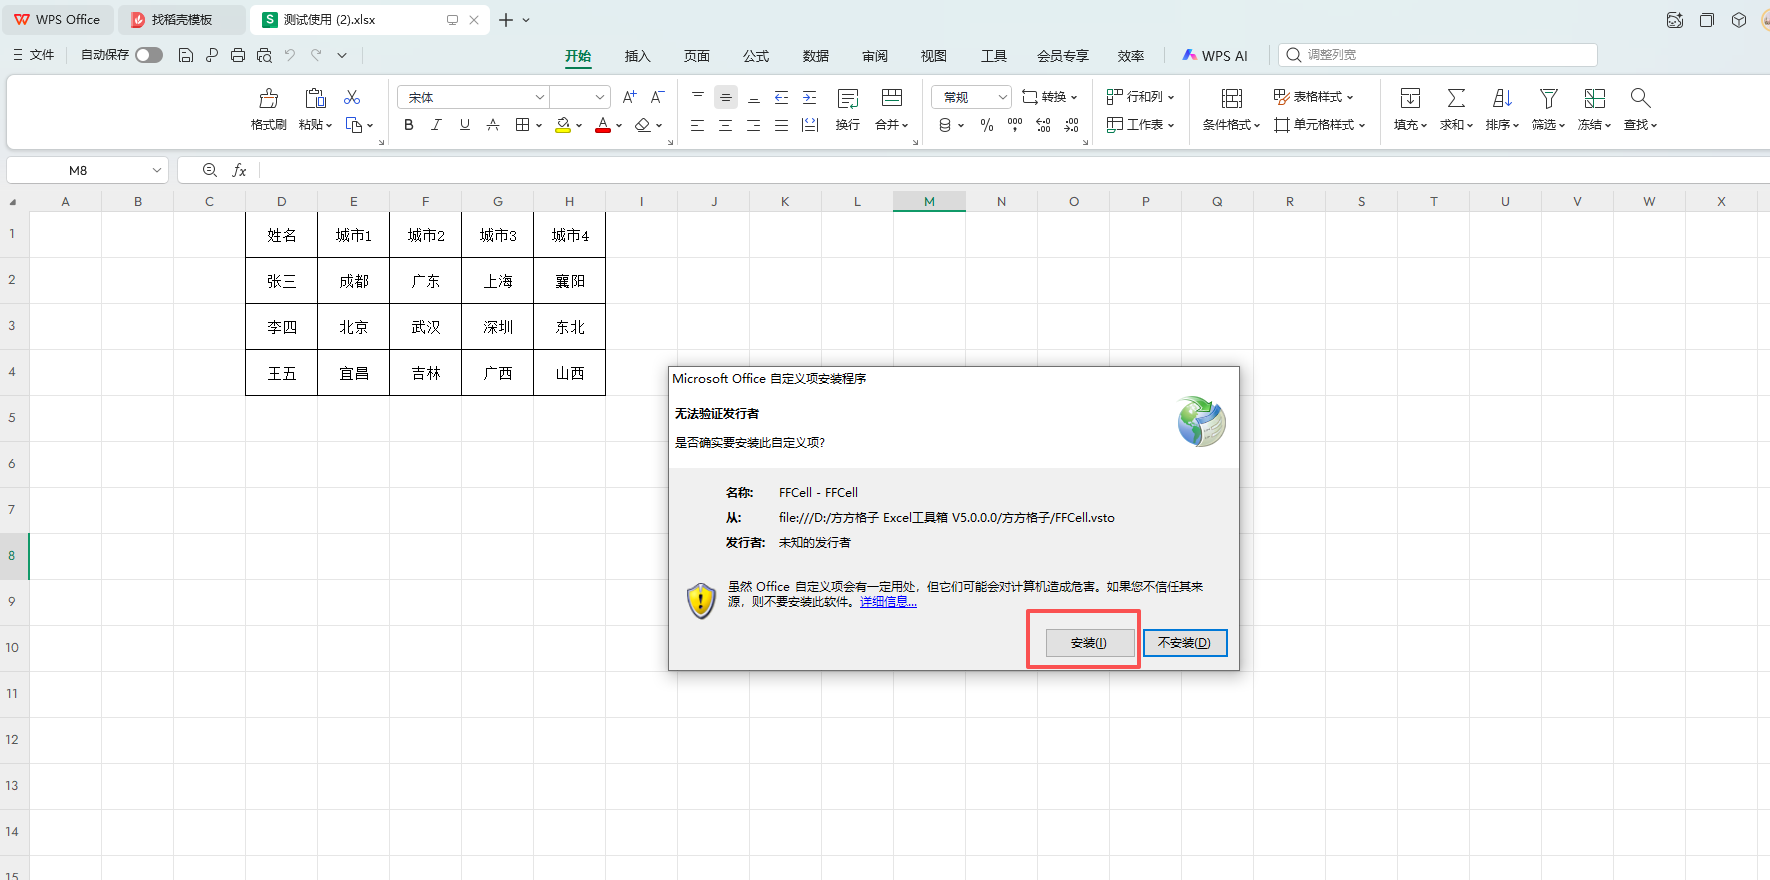Toggle bold formatting with B button
This screenshot has height=880, width=1770.
coord(408,125)
